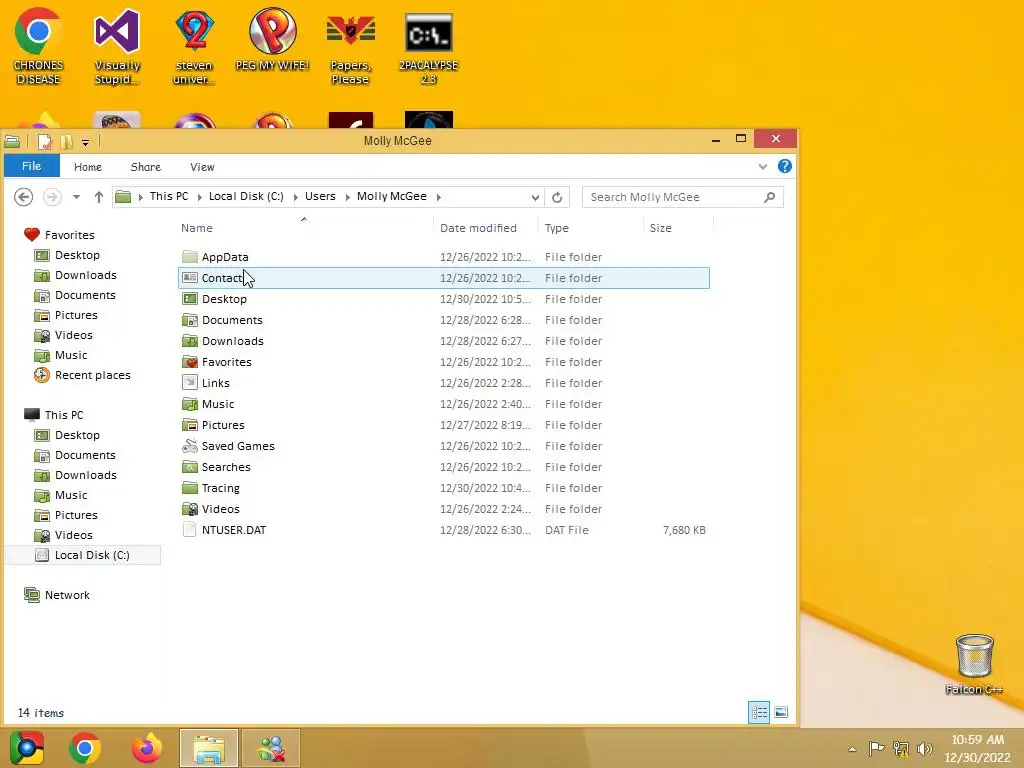Click Local Disk (C:) breadcrumb

click(246, 196)
